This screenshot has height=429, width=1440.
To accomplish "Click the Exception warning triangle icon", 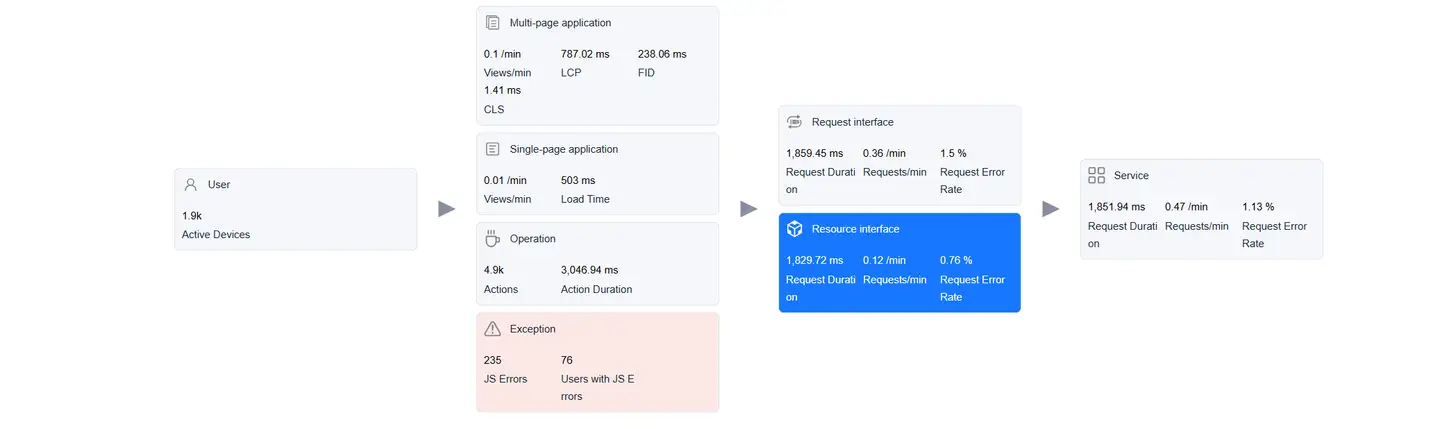I will pos(492,329).
